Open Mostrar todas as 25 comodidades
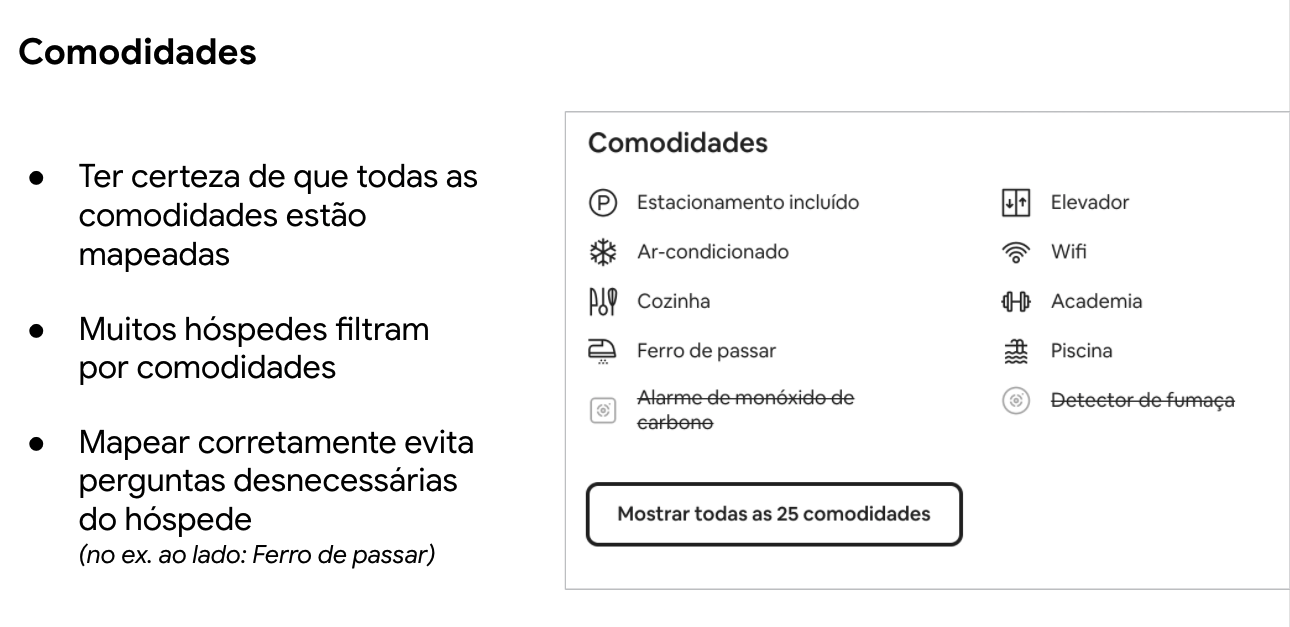 (773, 515)
